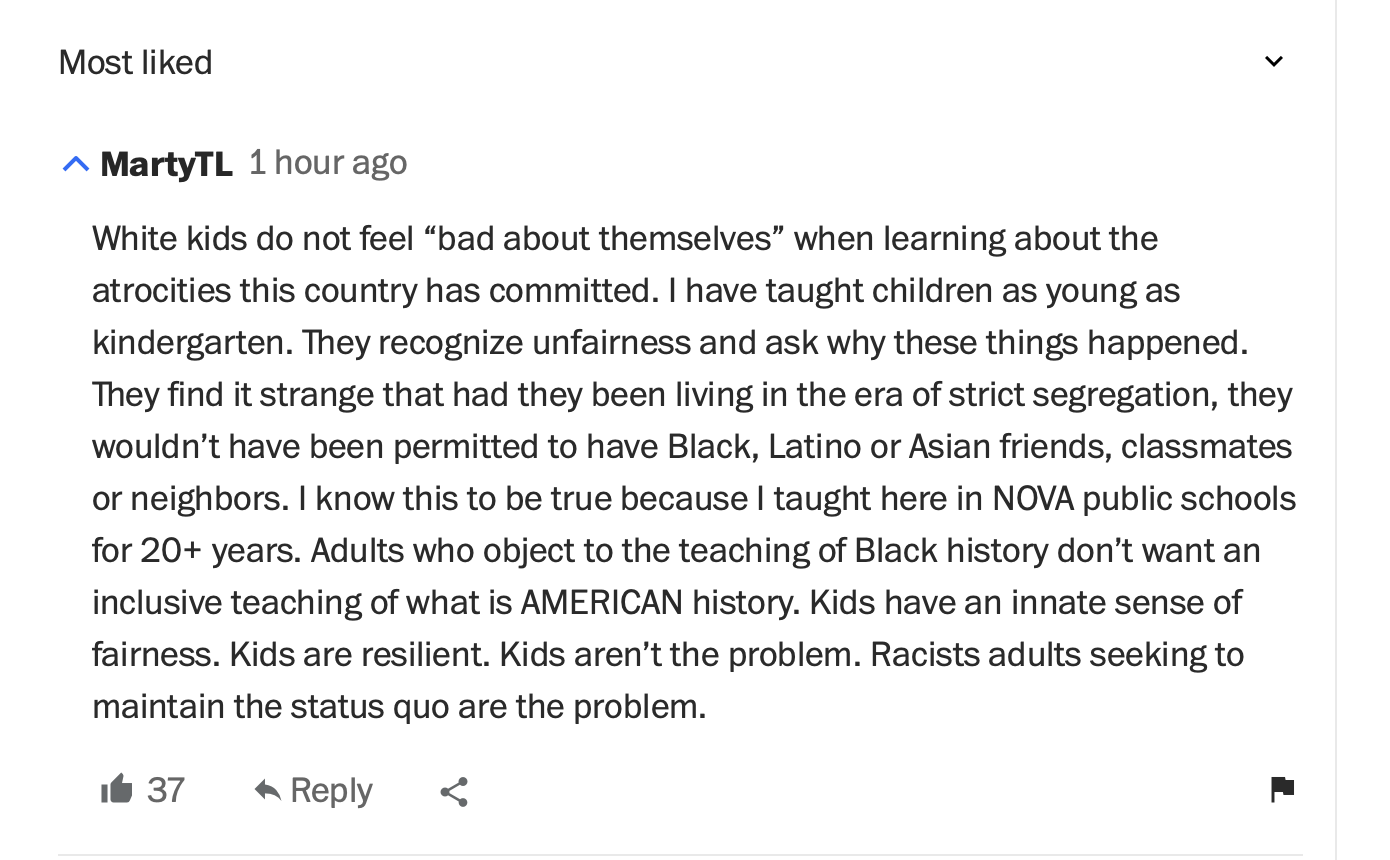1390x860 pixels.
Task: Open the sort dropdown chevron arrow
Action: (x=1274, y=62)
